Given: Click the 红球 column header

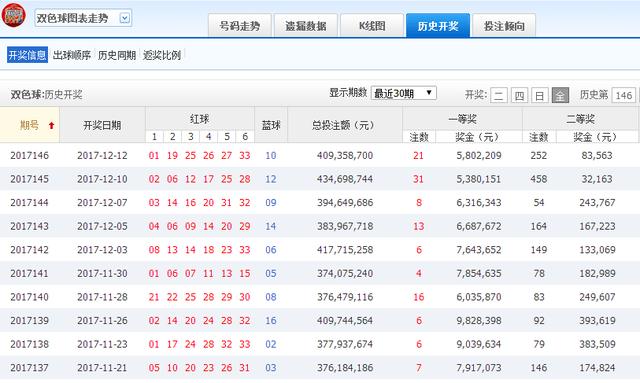Looking at the screenshot, I should coord(200,119).
